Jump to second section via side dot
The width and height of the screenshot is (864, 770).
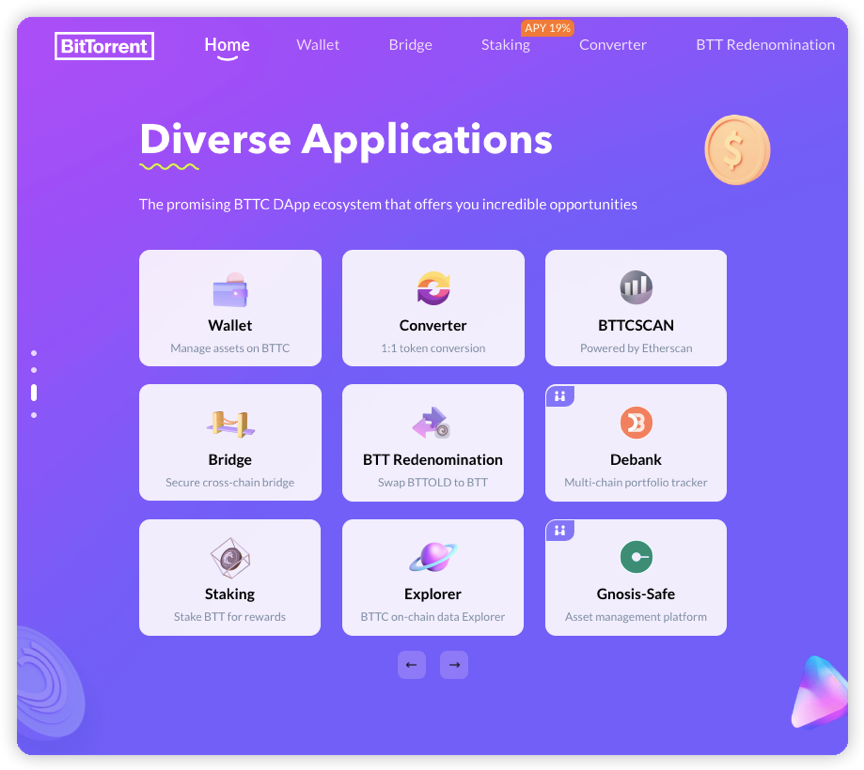click(34, 370)
